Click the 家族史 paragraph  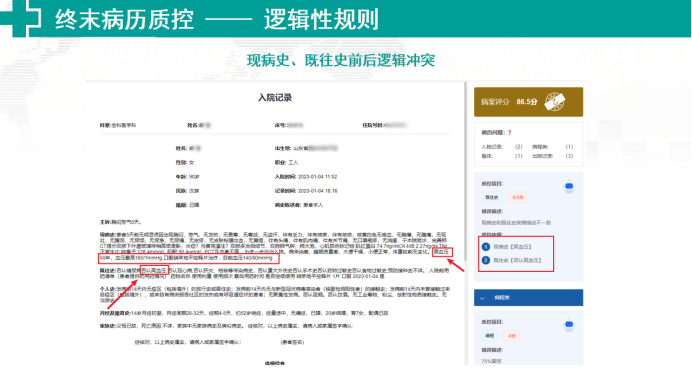226,326
